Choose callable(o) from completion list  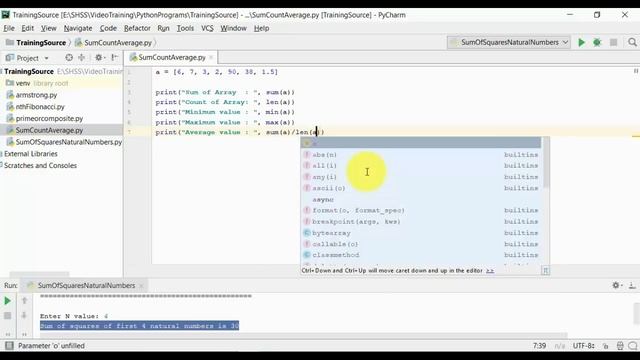coord(420,244)
